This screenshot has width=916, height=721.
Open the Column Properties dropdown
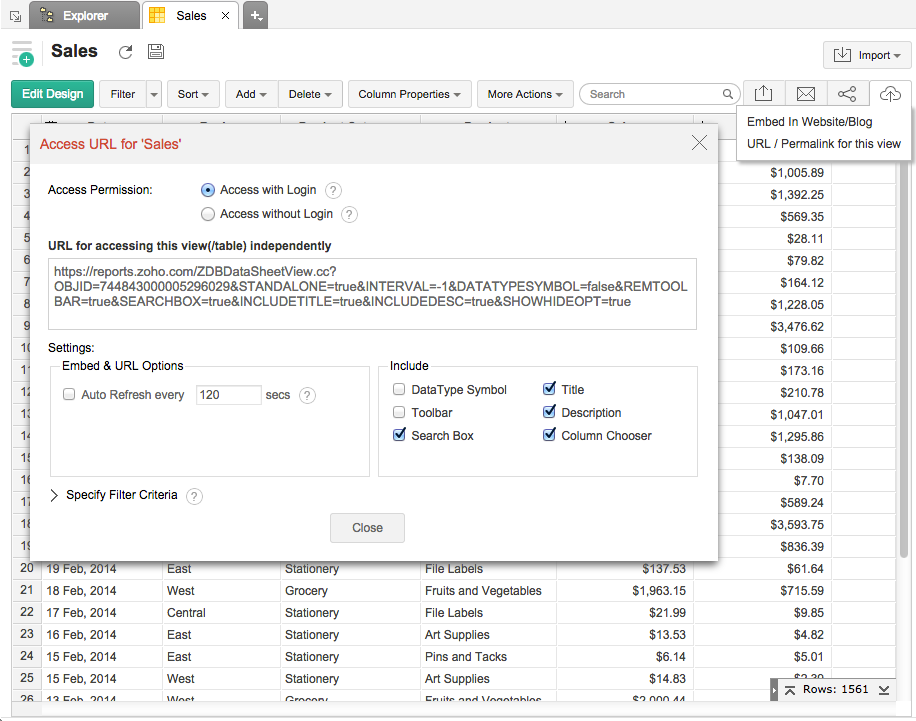(x=409, y=94)
